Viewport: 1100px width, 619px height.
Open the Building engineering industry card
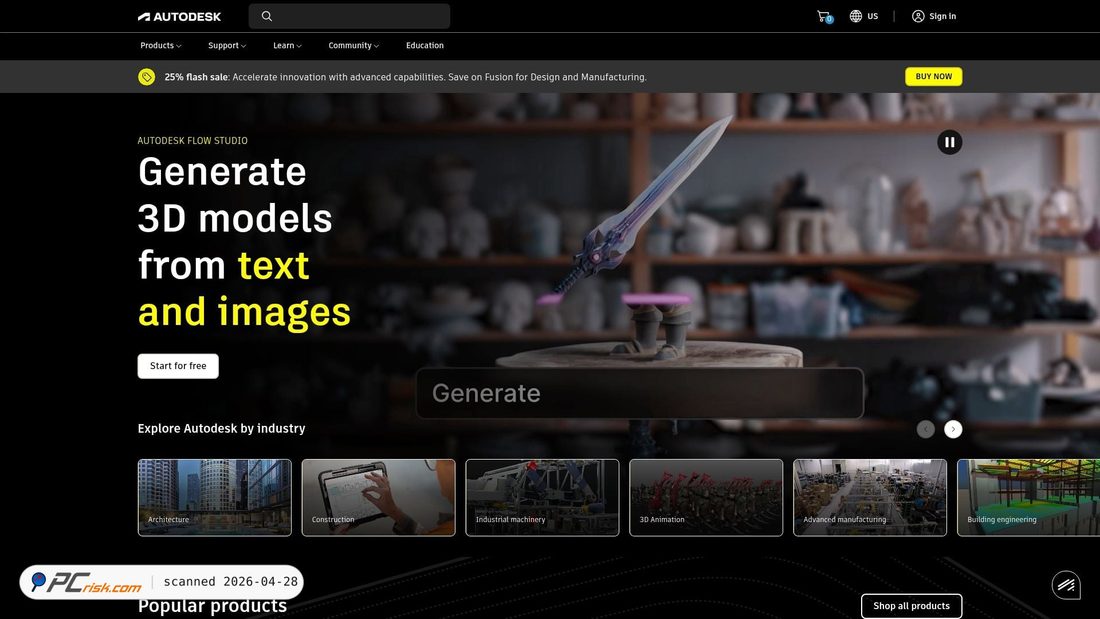point(1028,498)
